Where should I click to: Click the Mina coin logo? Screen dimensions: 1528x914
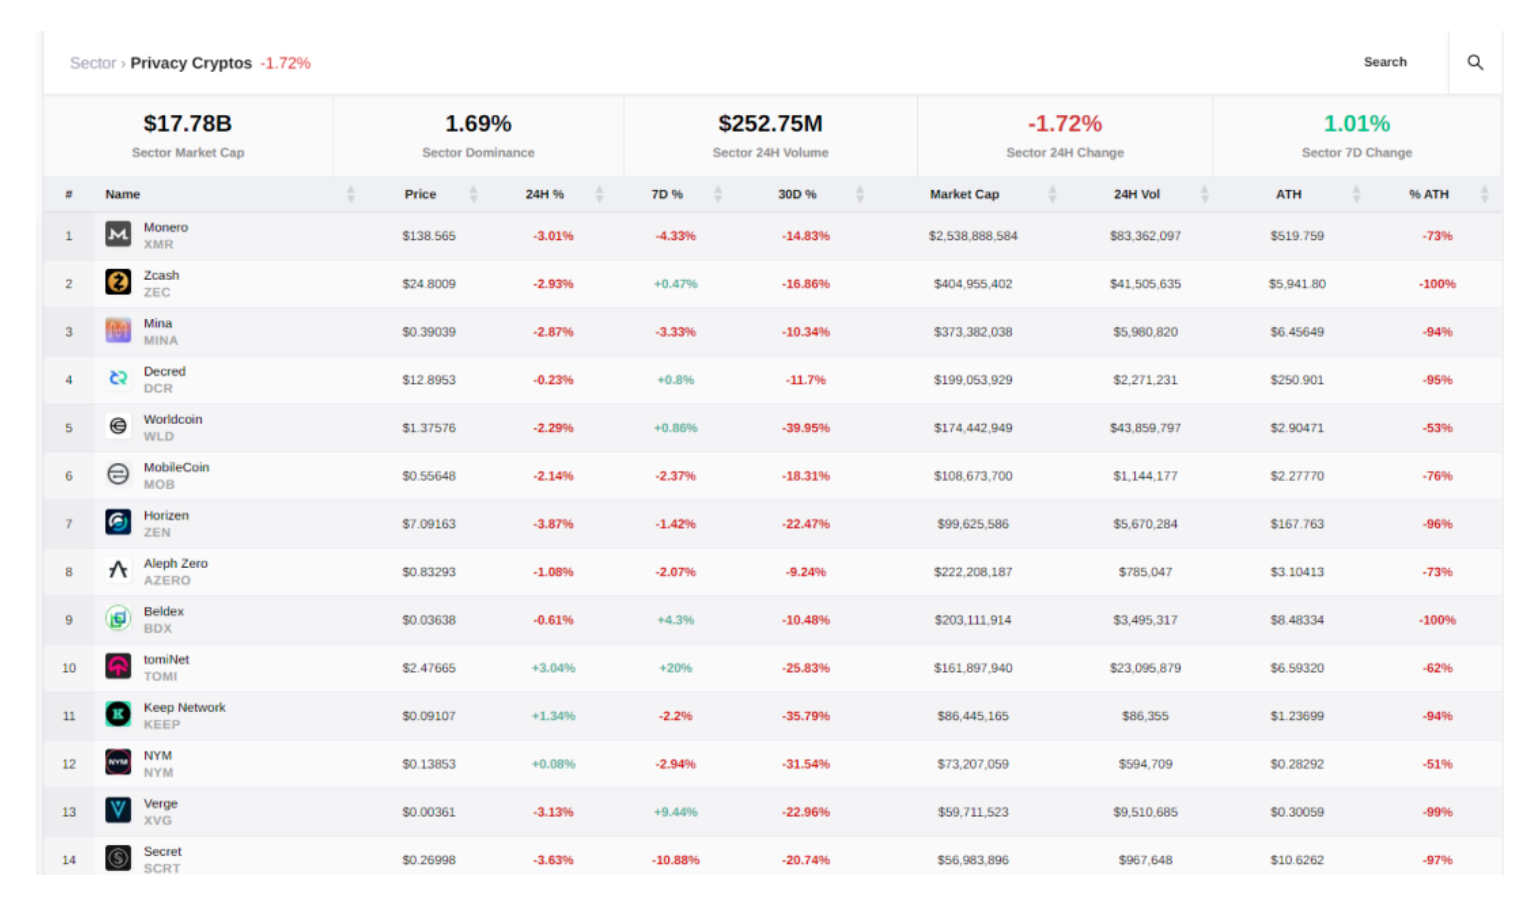pos(118,331)
